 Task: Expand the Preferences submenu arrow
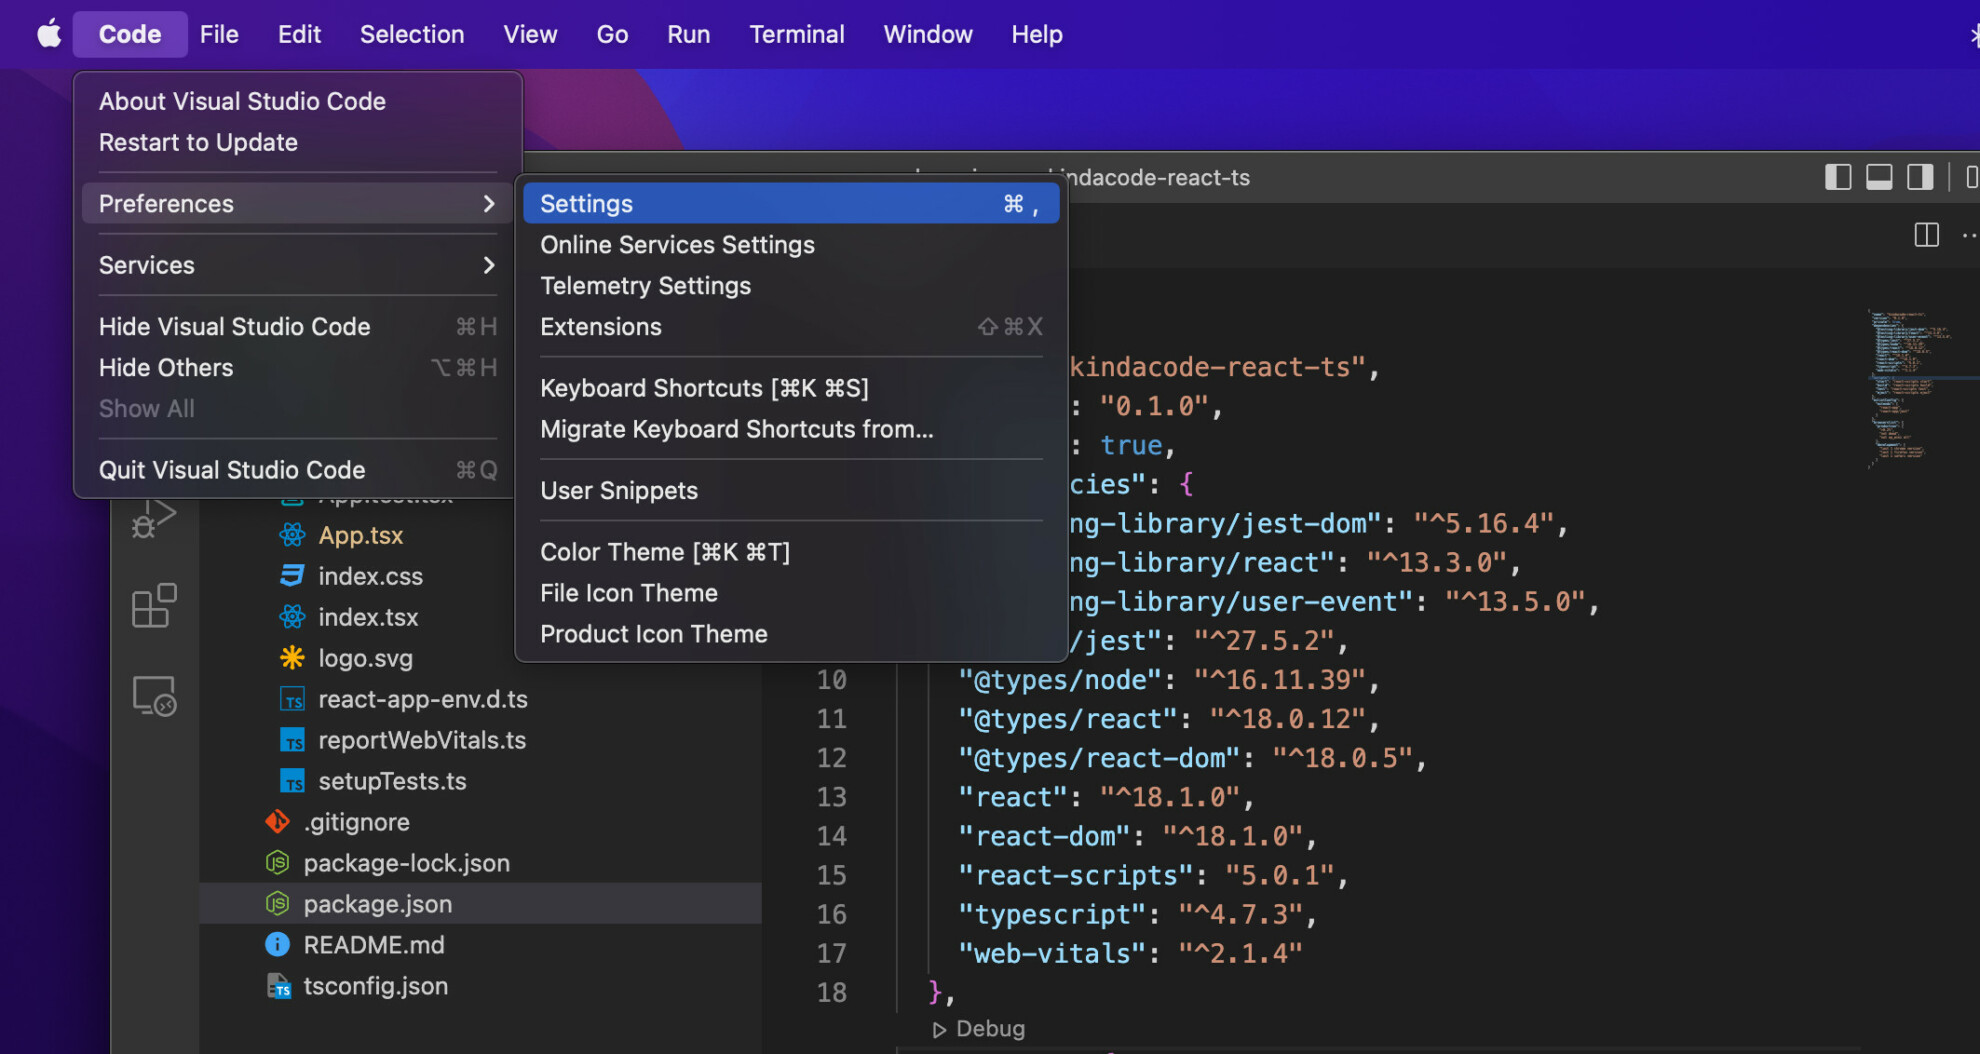pos(488,203)
